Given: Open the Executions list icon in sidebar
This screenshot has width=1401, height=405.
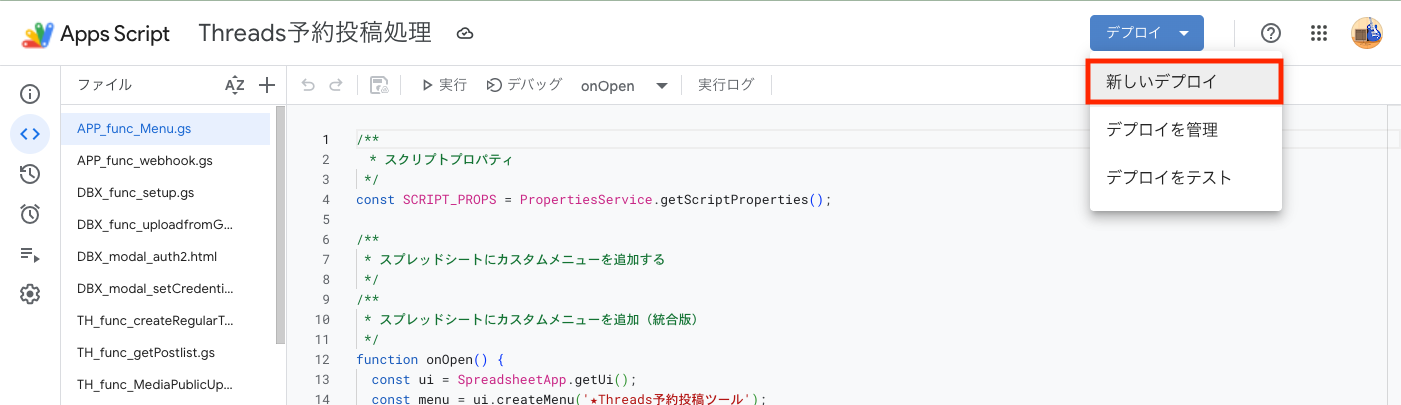Looking at the screenshot, I should pyautogui.click(x=30, y=254).
